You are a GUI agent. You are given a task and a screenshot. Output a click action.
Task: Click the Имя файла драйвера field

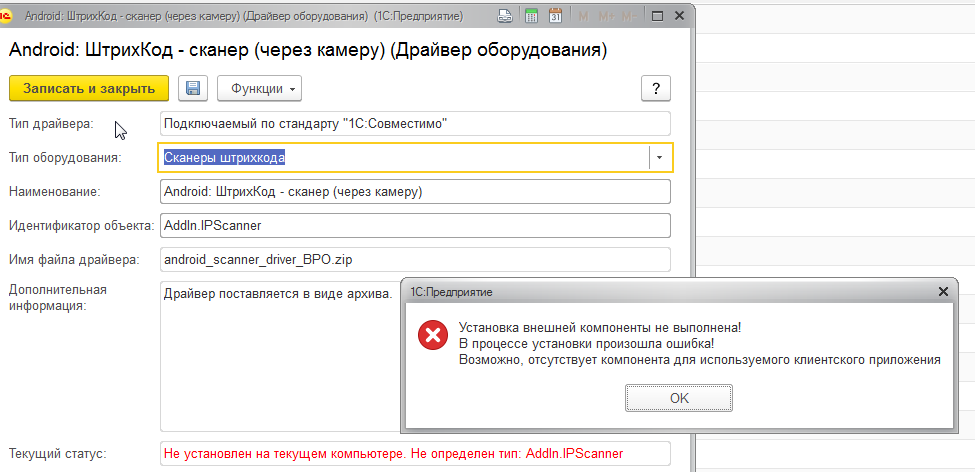(415, 260)
